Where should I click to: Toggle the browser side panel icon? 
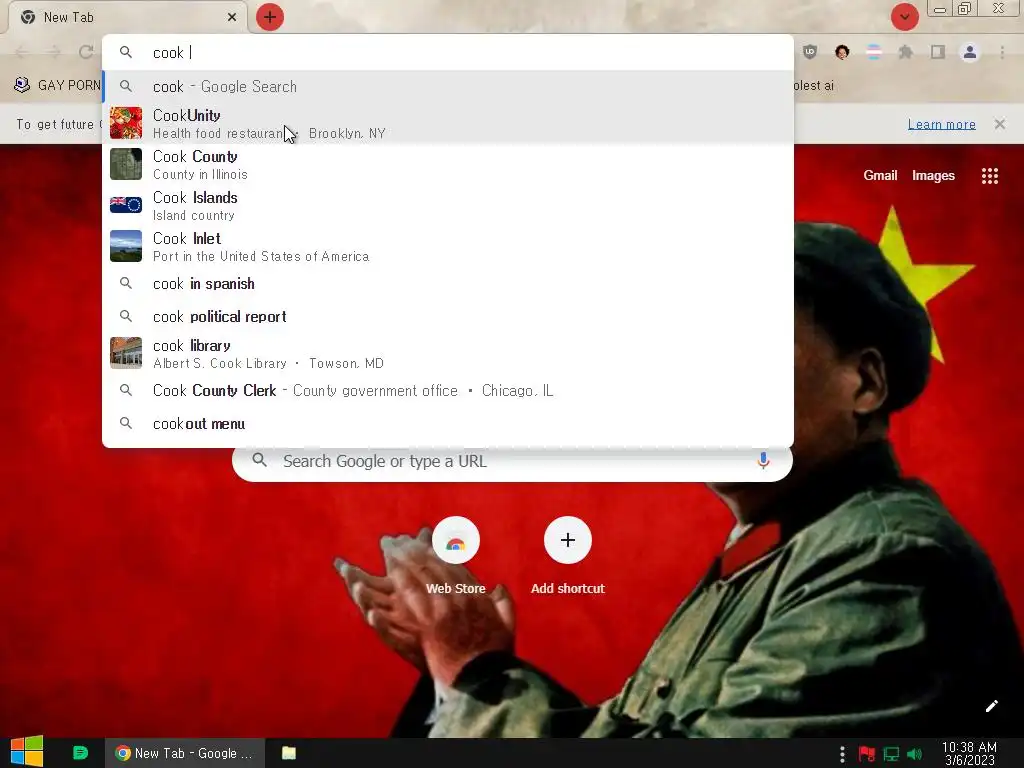(938, 52)
